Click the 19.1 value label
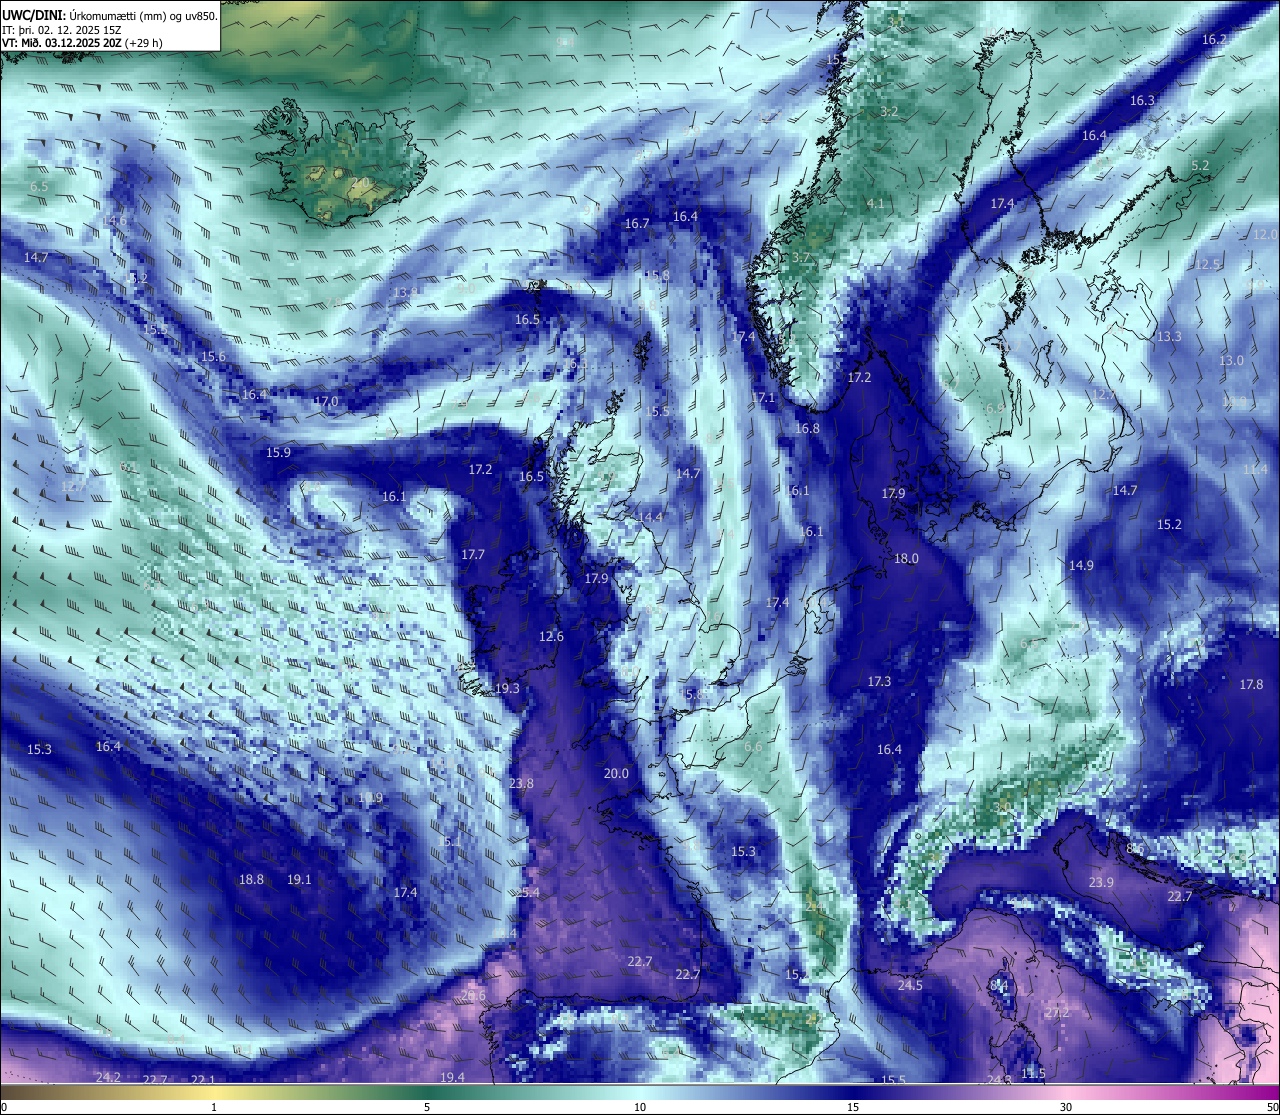This screenshot has height=1115, width=1280. pyautogui.click(x=299, y=880)
